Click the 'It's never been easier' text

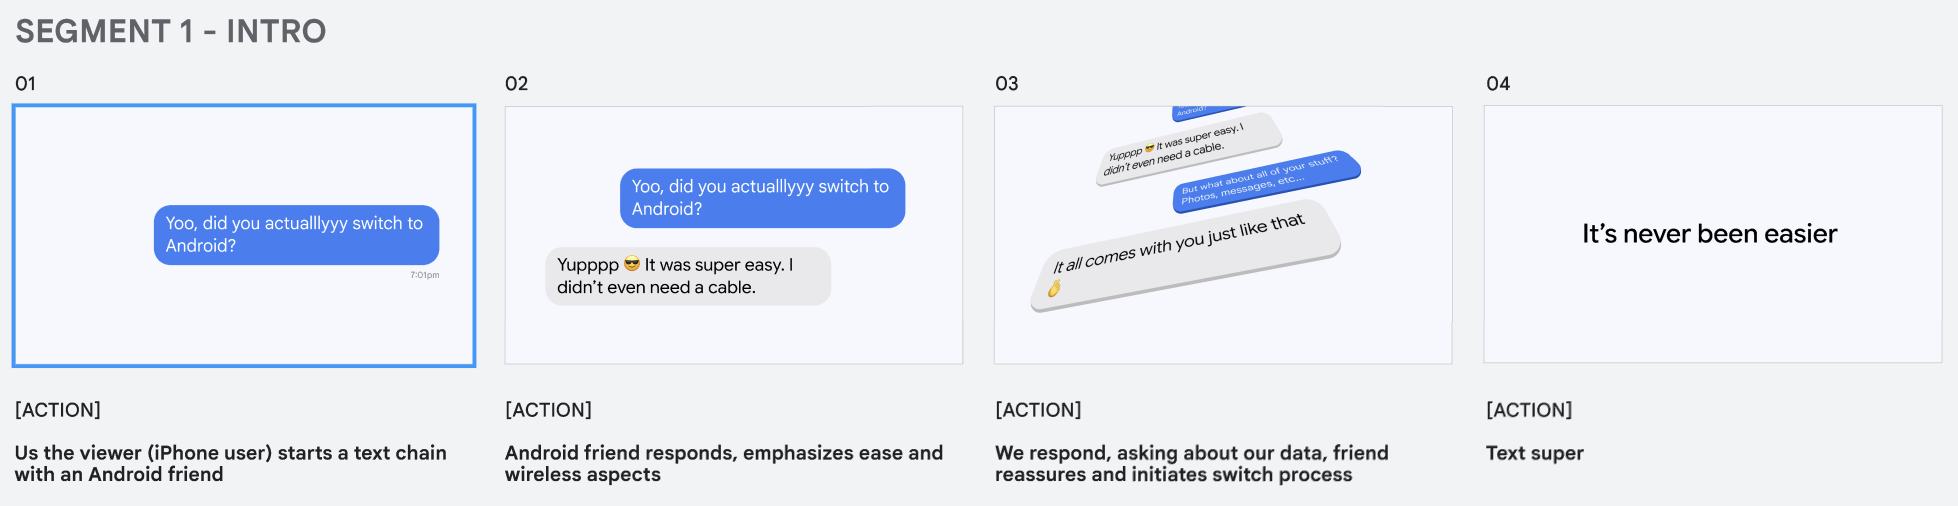click(1709, 234)
